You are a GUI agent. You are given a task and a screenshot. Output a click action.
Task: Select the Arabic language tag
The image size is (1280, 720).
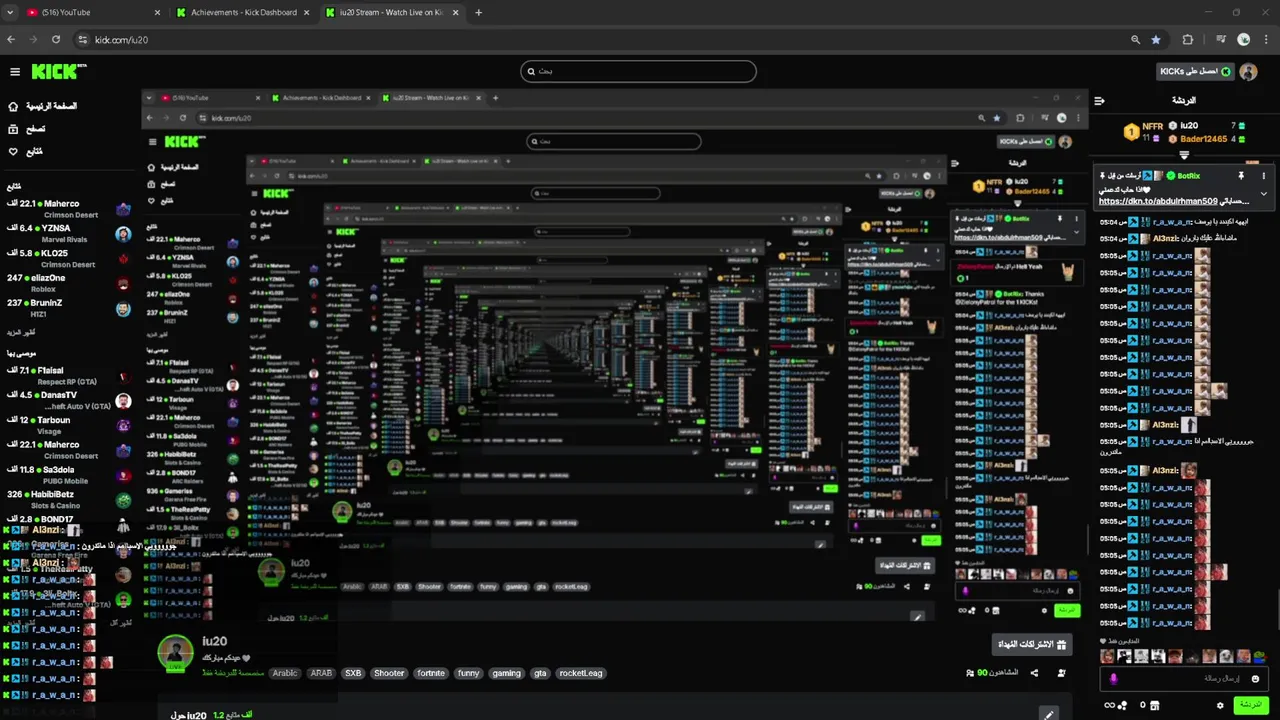tap(286, 673)
